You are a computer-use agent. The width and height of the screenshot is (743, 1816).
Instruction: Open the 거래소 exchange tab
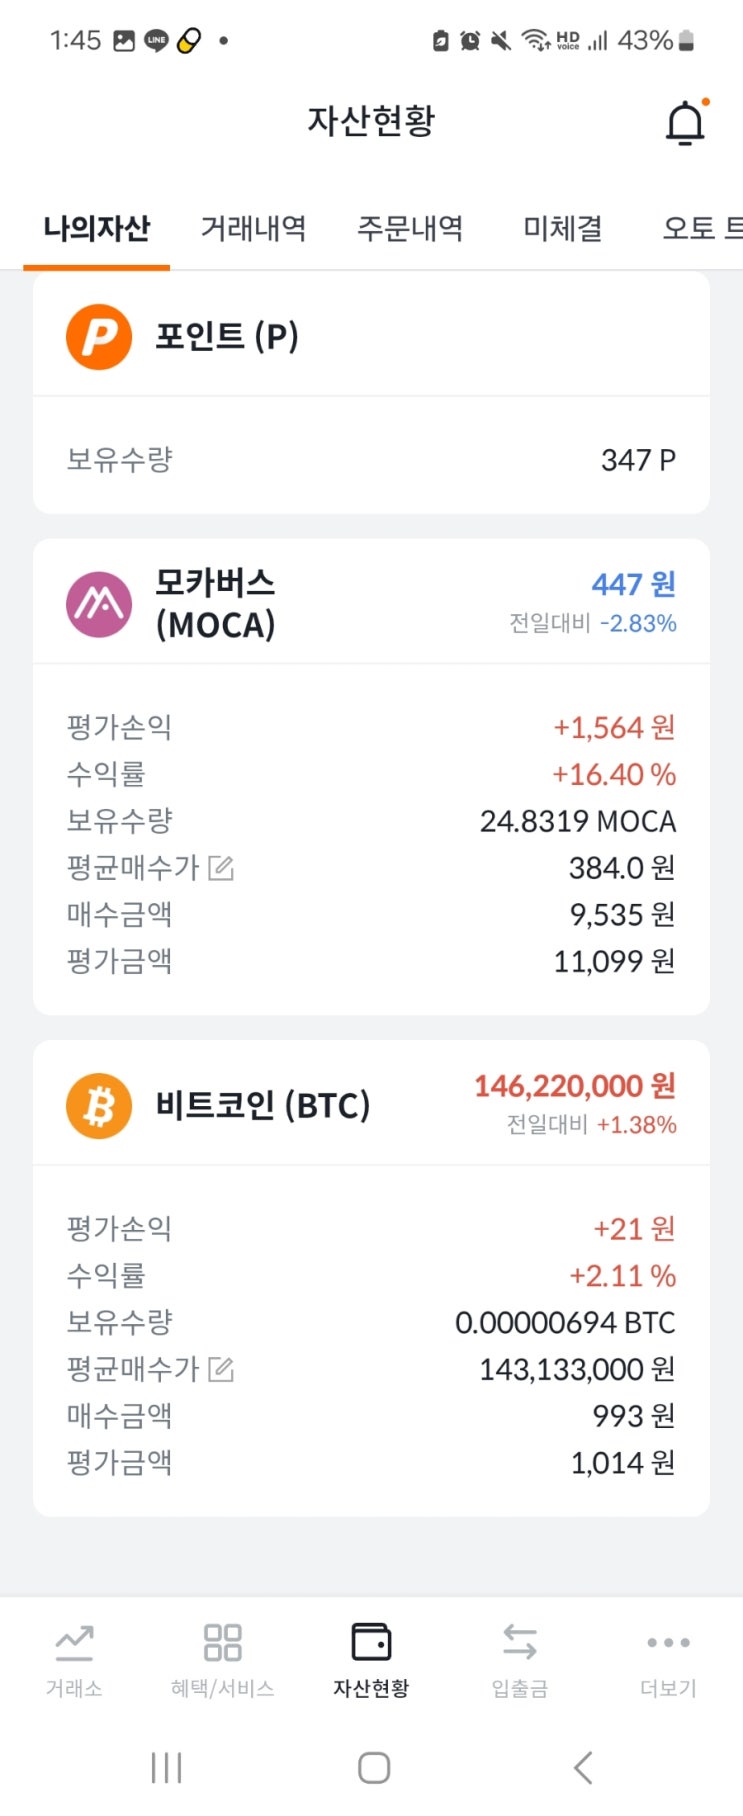pyautogui.click(x=74, y=1661)
